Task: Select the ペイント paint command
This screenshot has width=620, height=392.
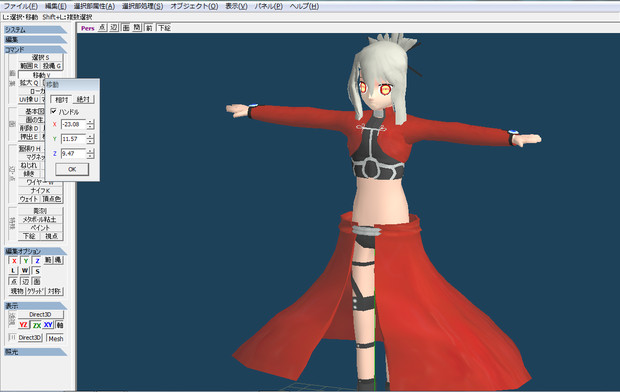Action: point(40,228)
